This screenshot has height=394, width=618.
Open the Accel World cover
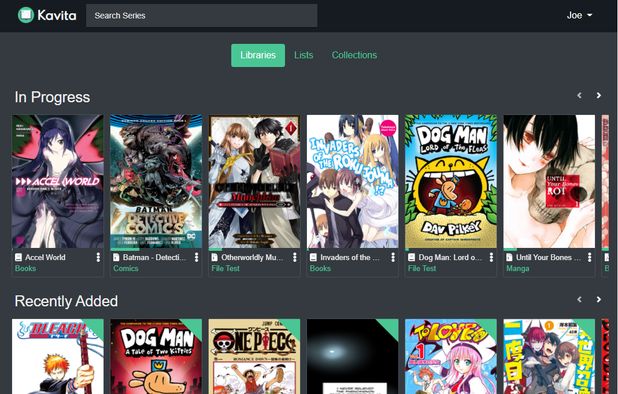pyautogui.click(x=58, y=182)
